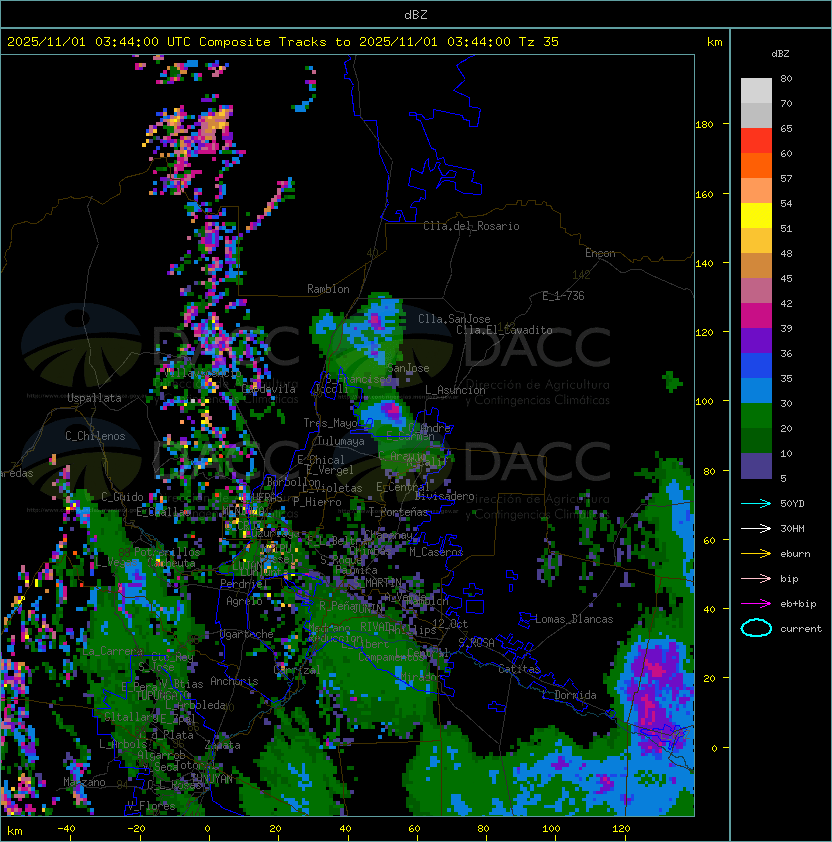Image resolution: width=832 pixels, height=842 pixels.
Task: Click the 0 km mark on vertical axis
Action: click(714, 749)
